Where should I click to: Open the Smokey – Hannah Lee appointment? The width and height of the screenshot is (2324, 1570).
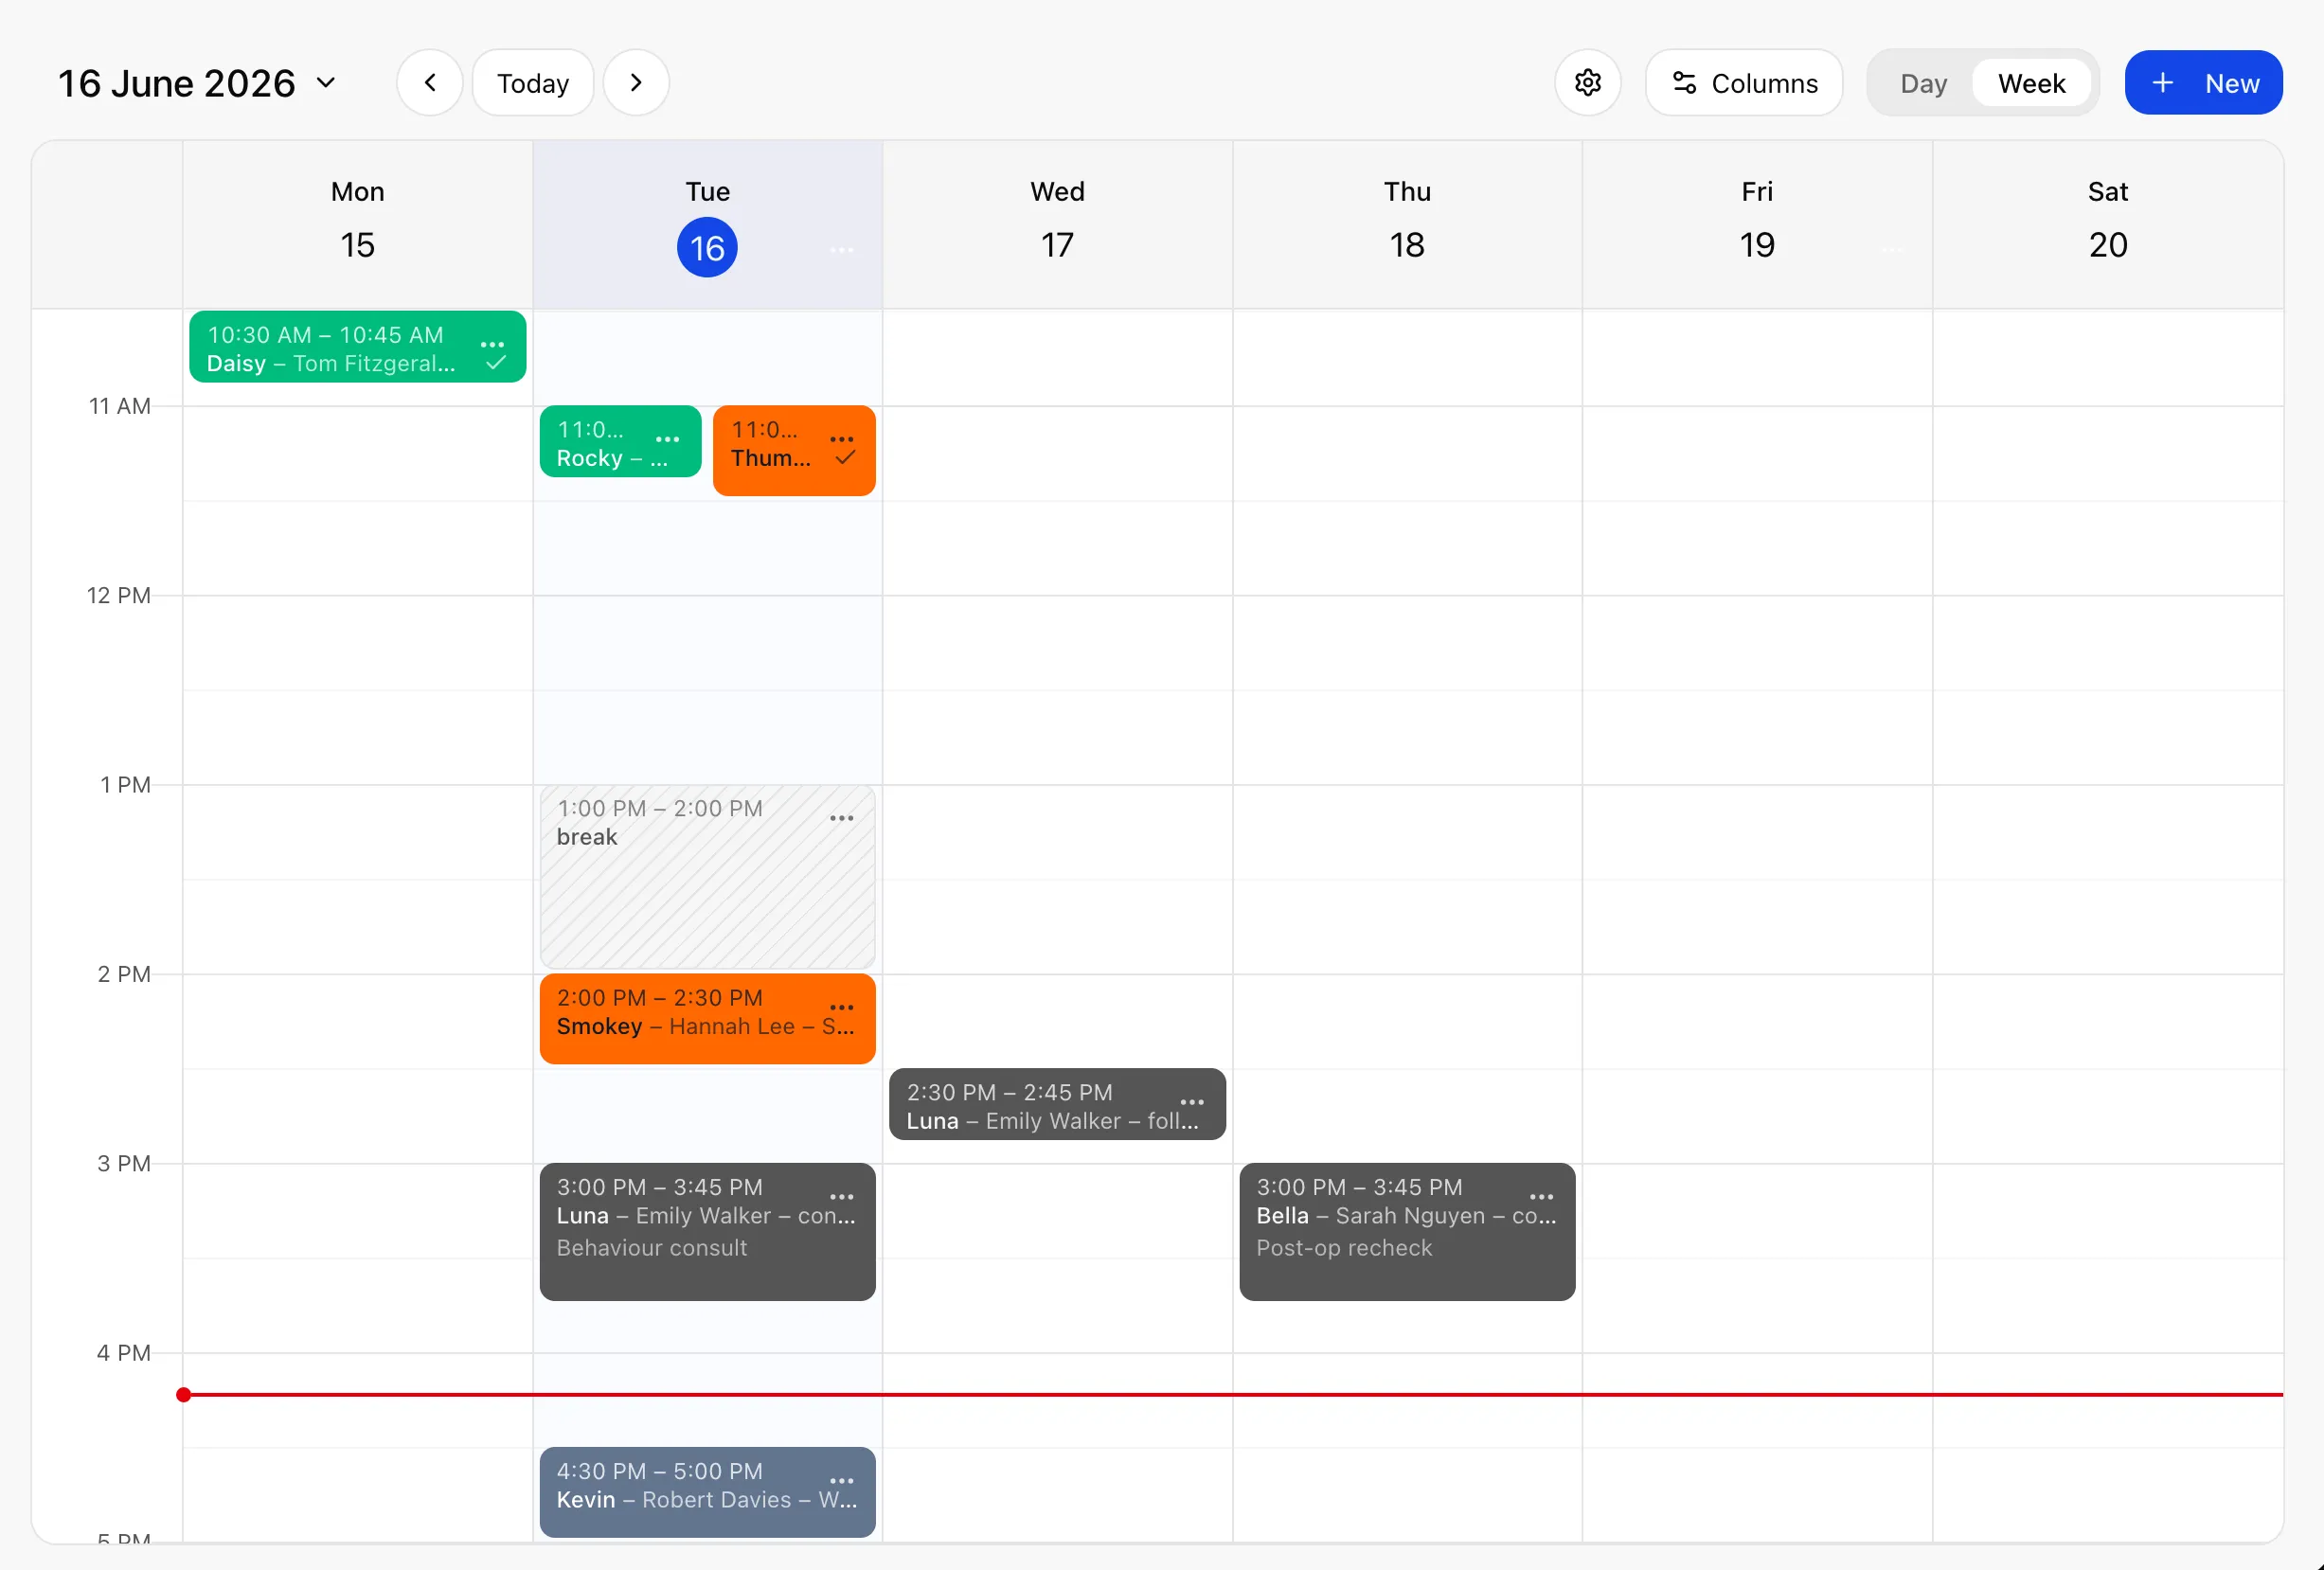pos(707,1019)
